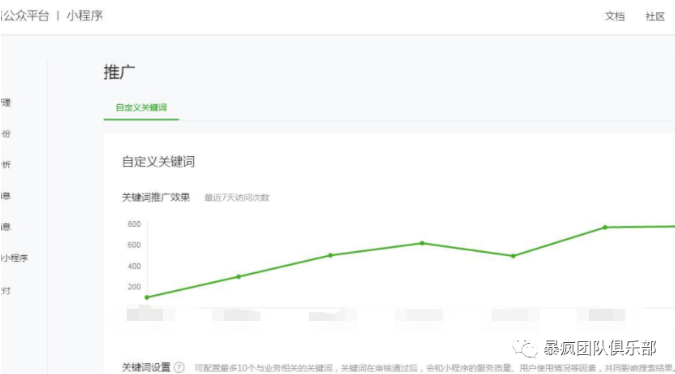Image resolution: width=675 pixels, height=374 pixels.
Task: Click the 关键词设置 label
Action: coord(146,368)
